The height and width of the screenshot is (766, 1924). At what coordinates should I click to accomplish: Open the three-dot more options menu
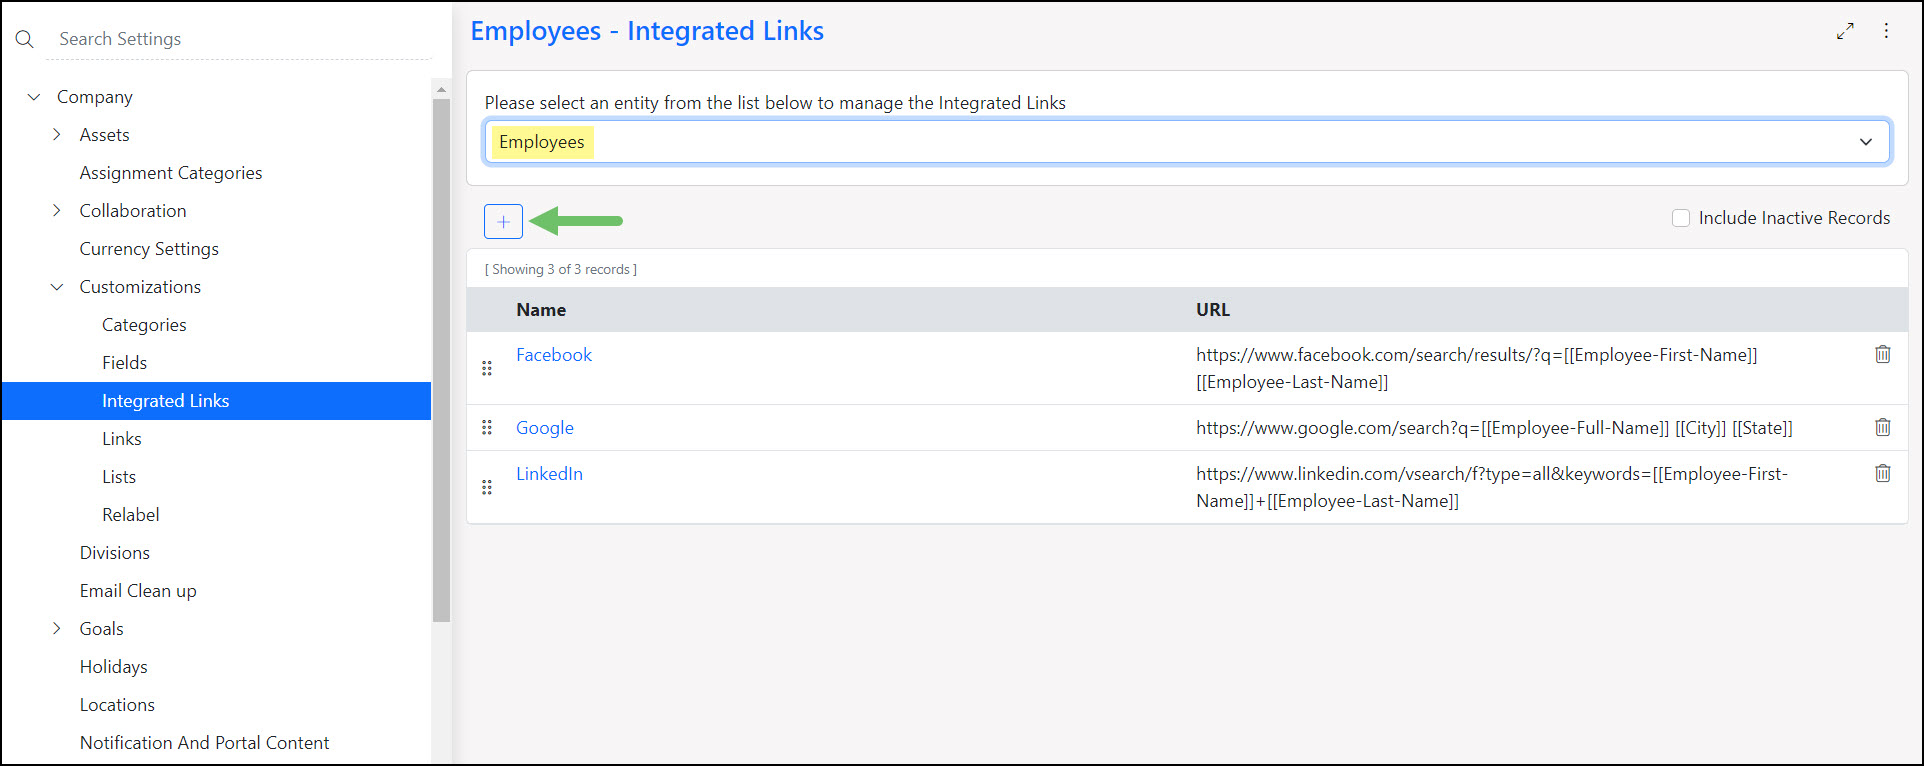pyautogui.click(x=1886, y=31)
